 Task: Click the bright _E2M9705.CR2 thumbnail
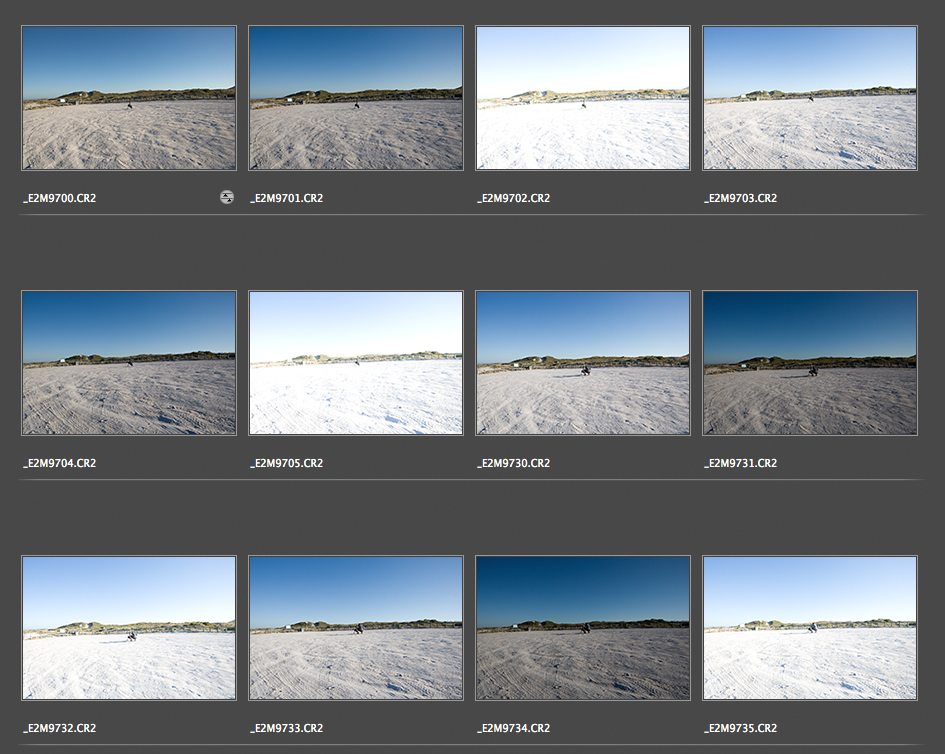coord(356,363)
